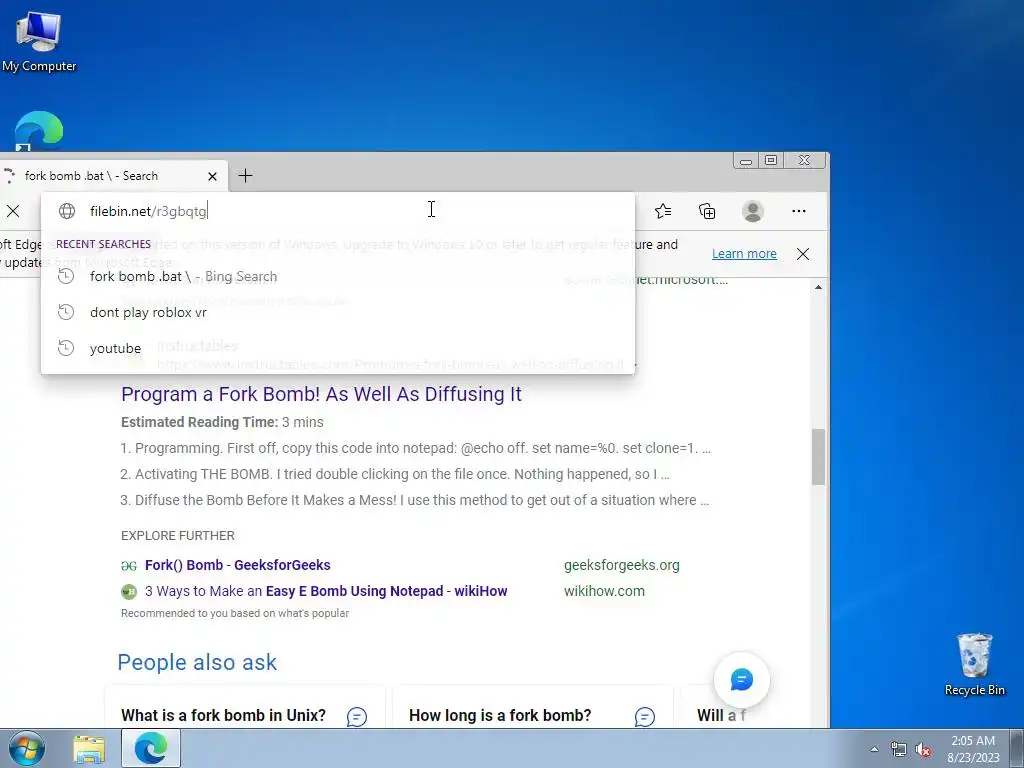Screen dimensions: 1024x768
Task: Click chat icon on 'What is a fork bomb in Unix?'
Action: [357, 716]
